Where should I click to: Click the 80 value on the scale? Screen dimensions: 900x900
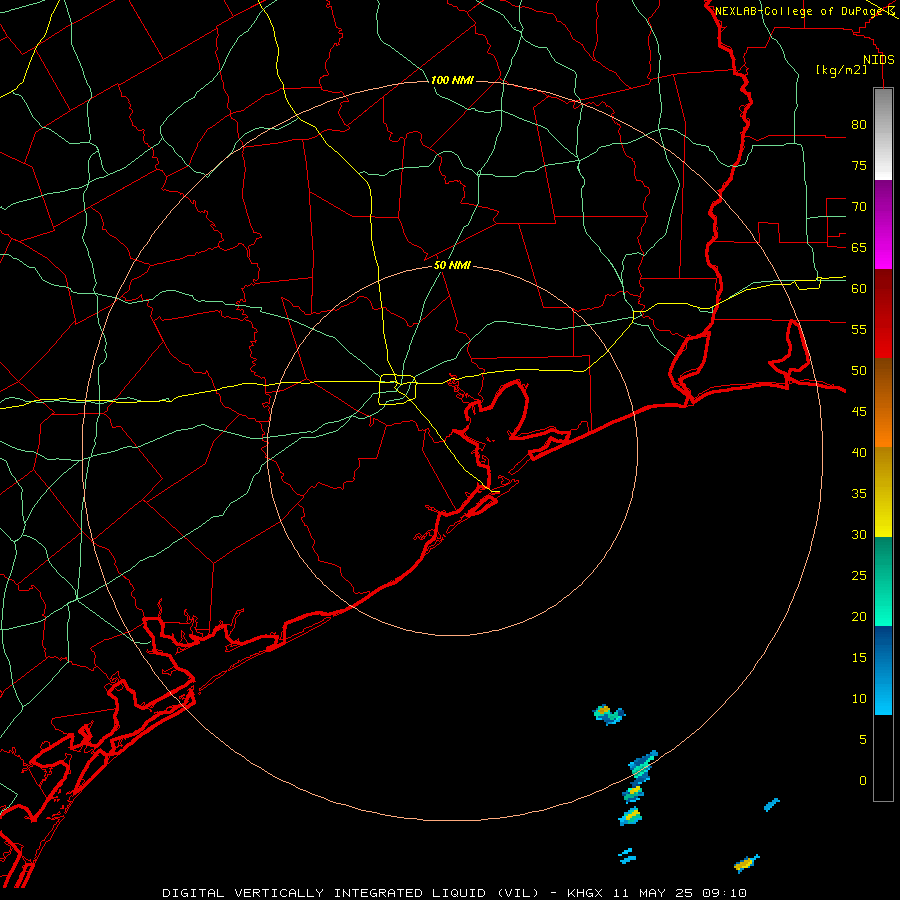click(859, 125)
